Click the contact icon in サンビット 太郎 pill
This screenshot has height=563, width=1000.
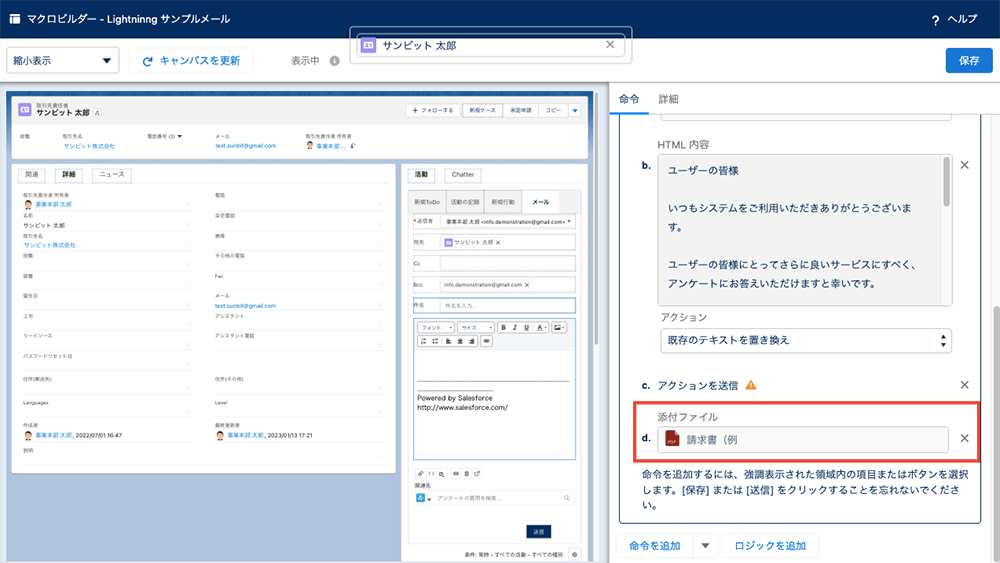pyautogui.click(x=369, y=45)
